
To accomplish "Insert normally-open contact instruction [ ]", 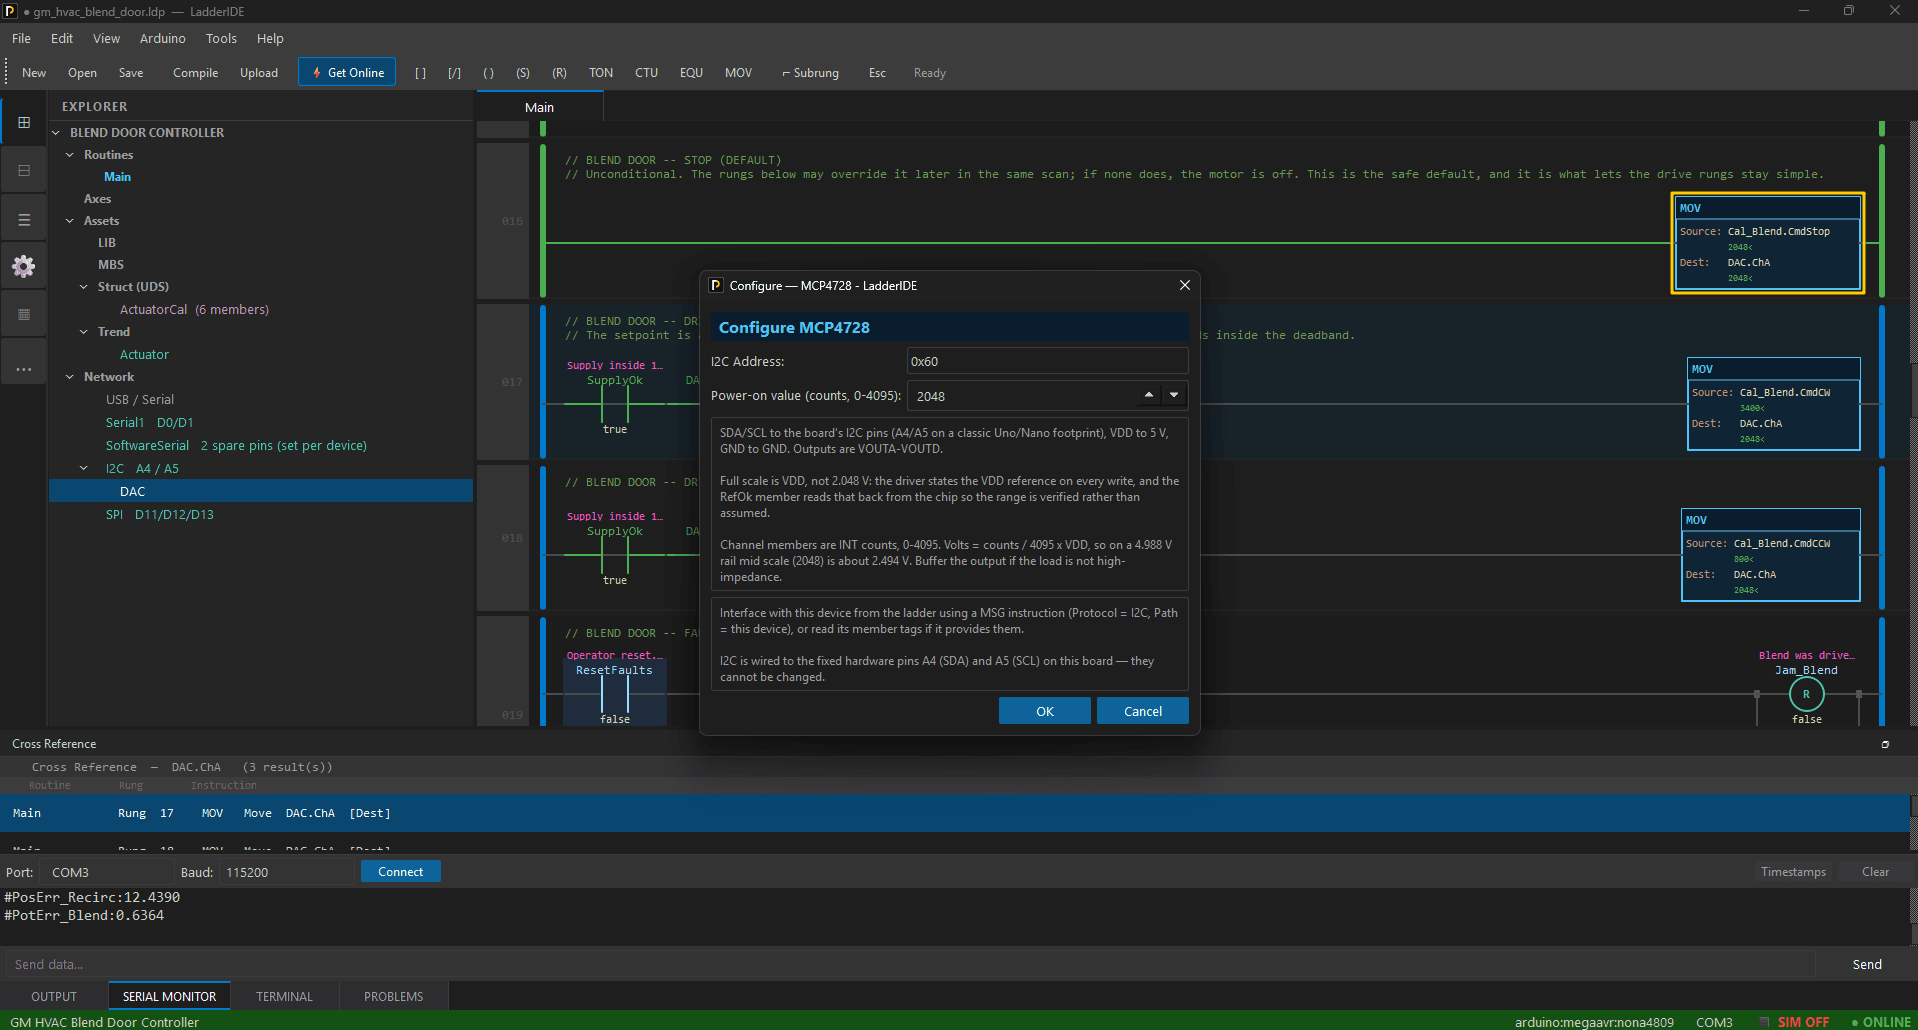I will 421,73.
